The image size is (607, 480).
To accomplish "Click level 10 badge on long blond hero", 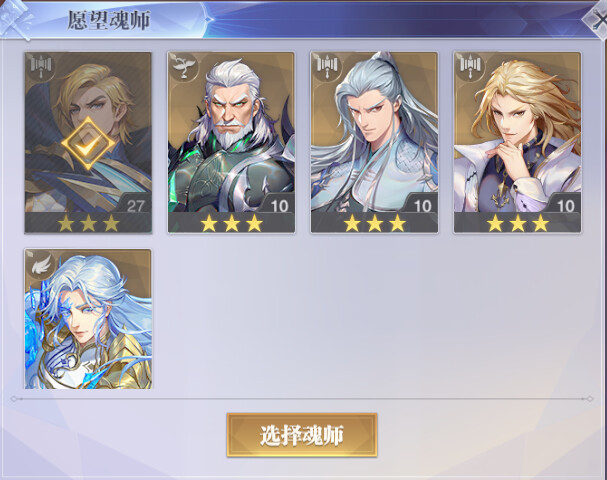I will point(565,206).
